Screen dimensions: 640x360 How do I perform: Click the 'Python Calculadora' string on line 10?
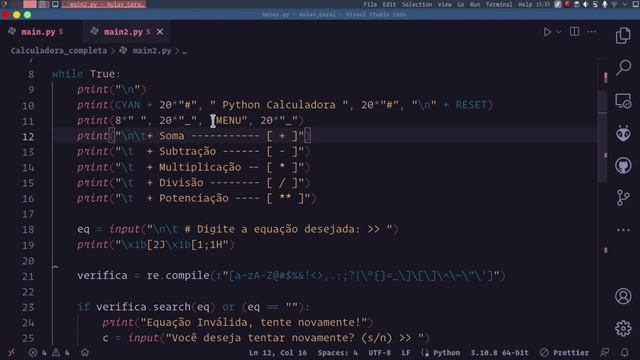click(x=279, y=105)
